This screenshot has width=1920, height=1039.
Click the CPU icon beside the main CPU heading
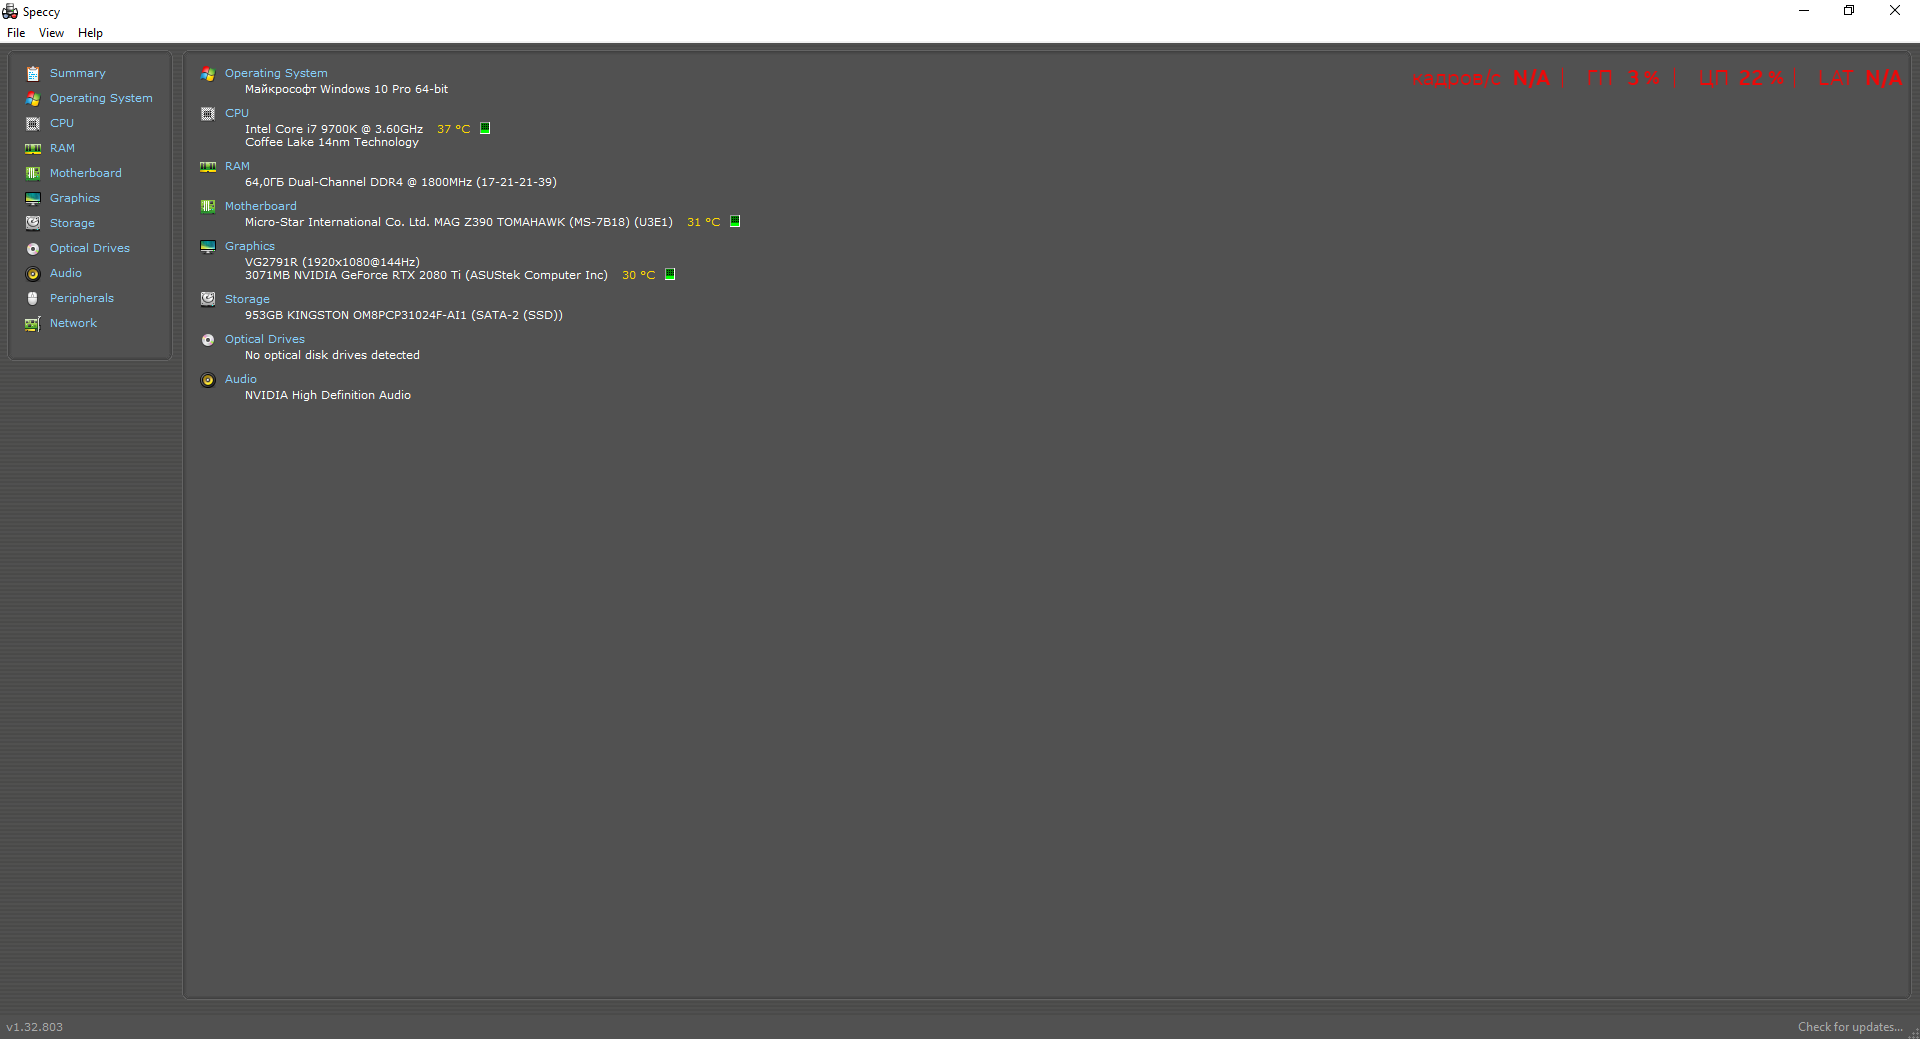pos(208,114)
